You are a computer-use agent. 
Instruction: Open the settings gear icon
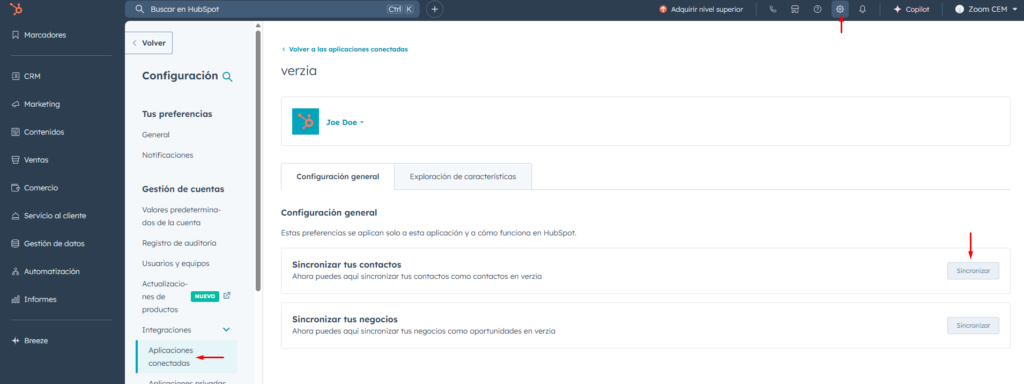pos(840,9)
